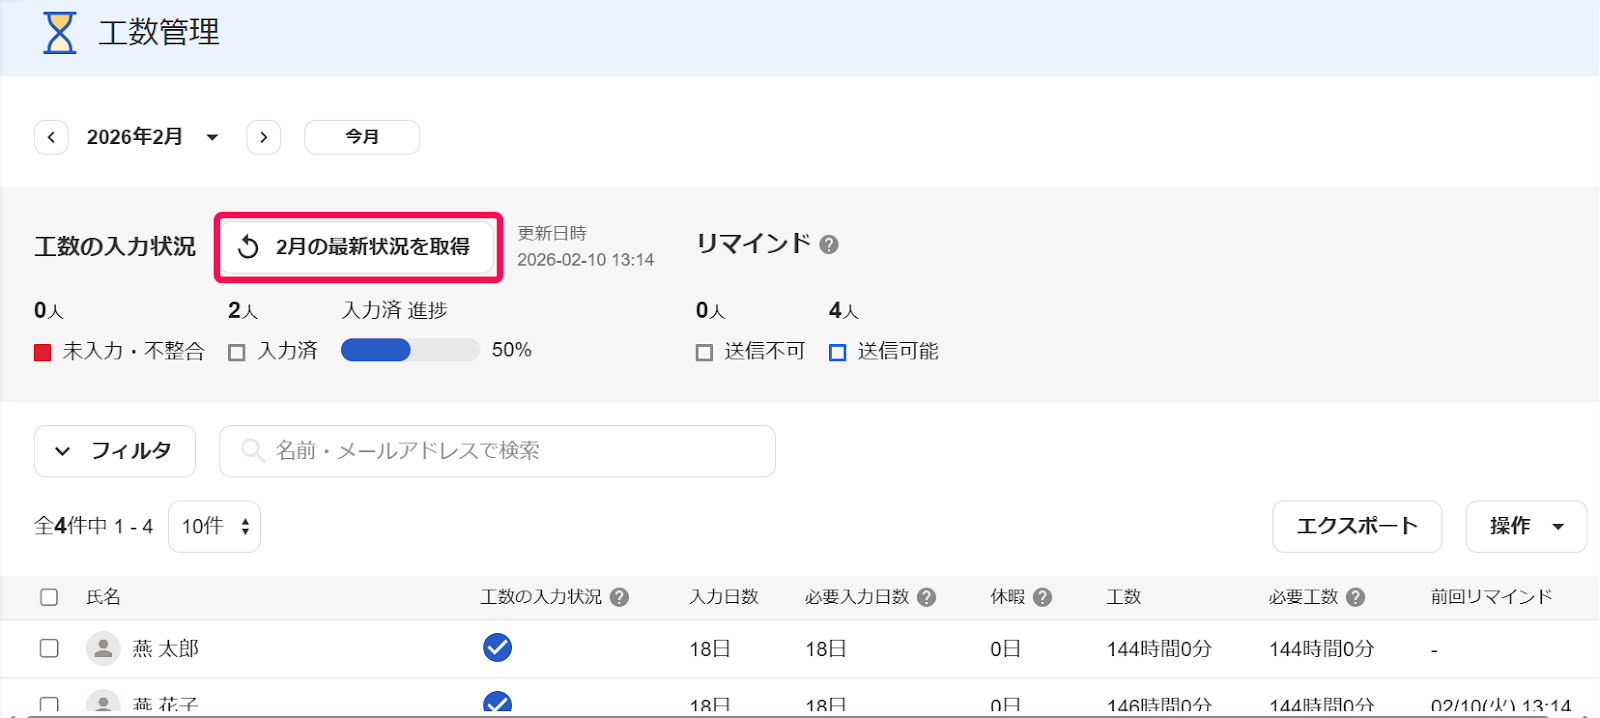The image size is (1600, 718).
Task: Click the 今月 button
Action: click(362, 137)
